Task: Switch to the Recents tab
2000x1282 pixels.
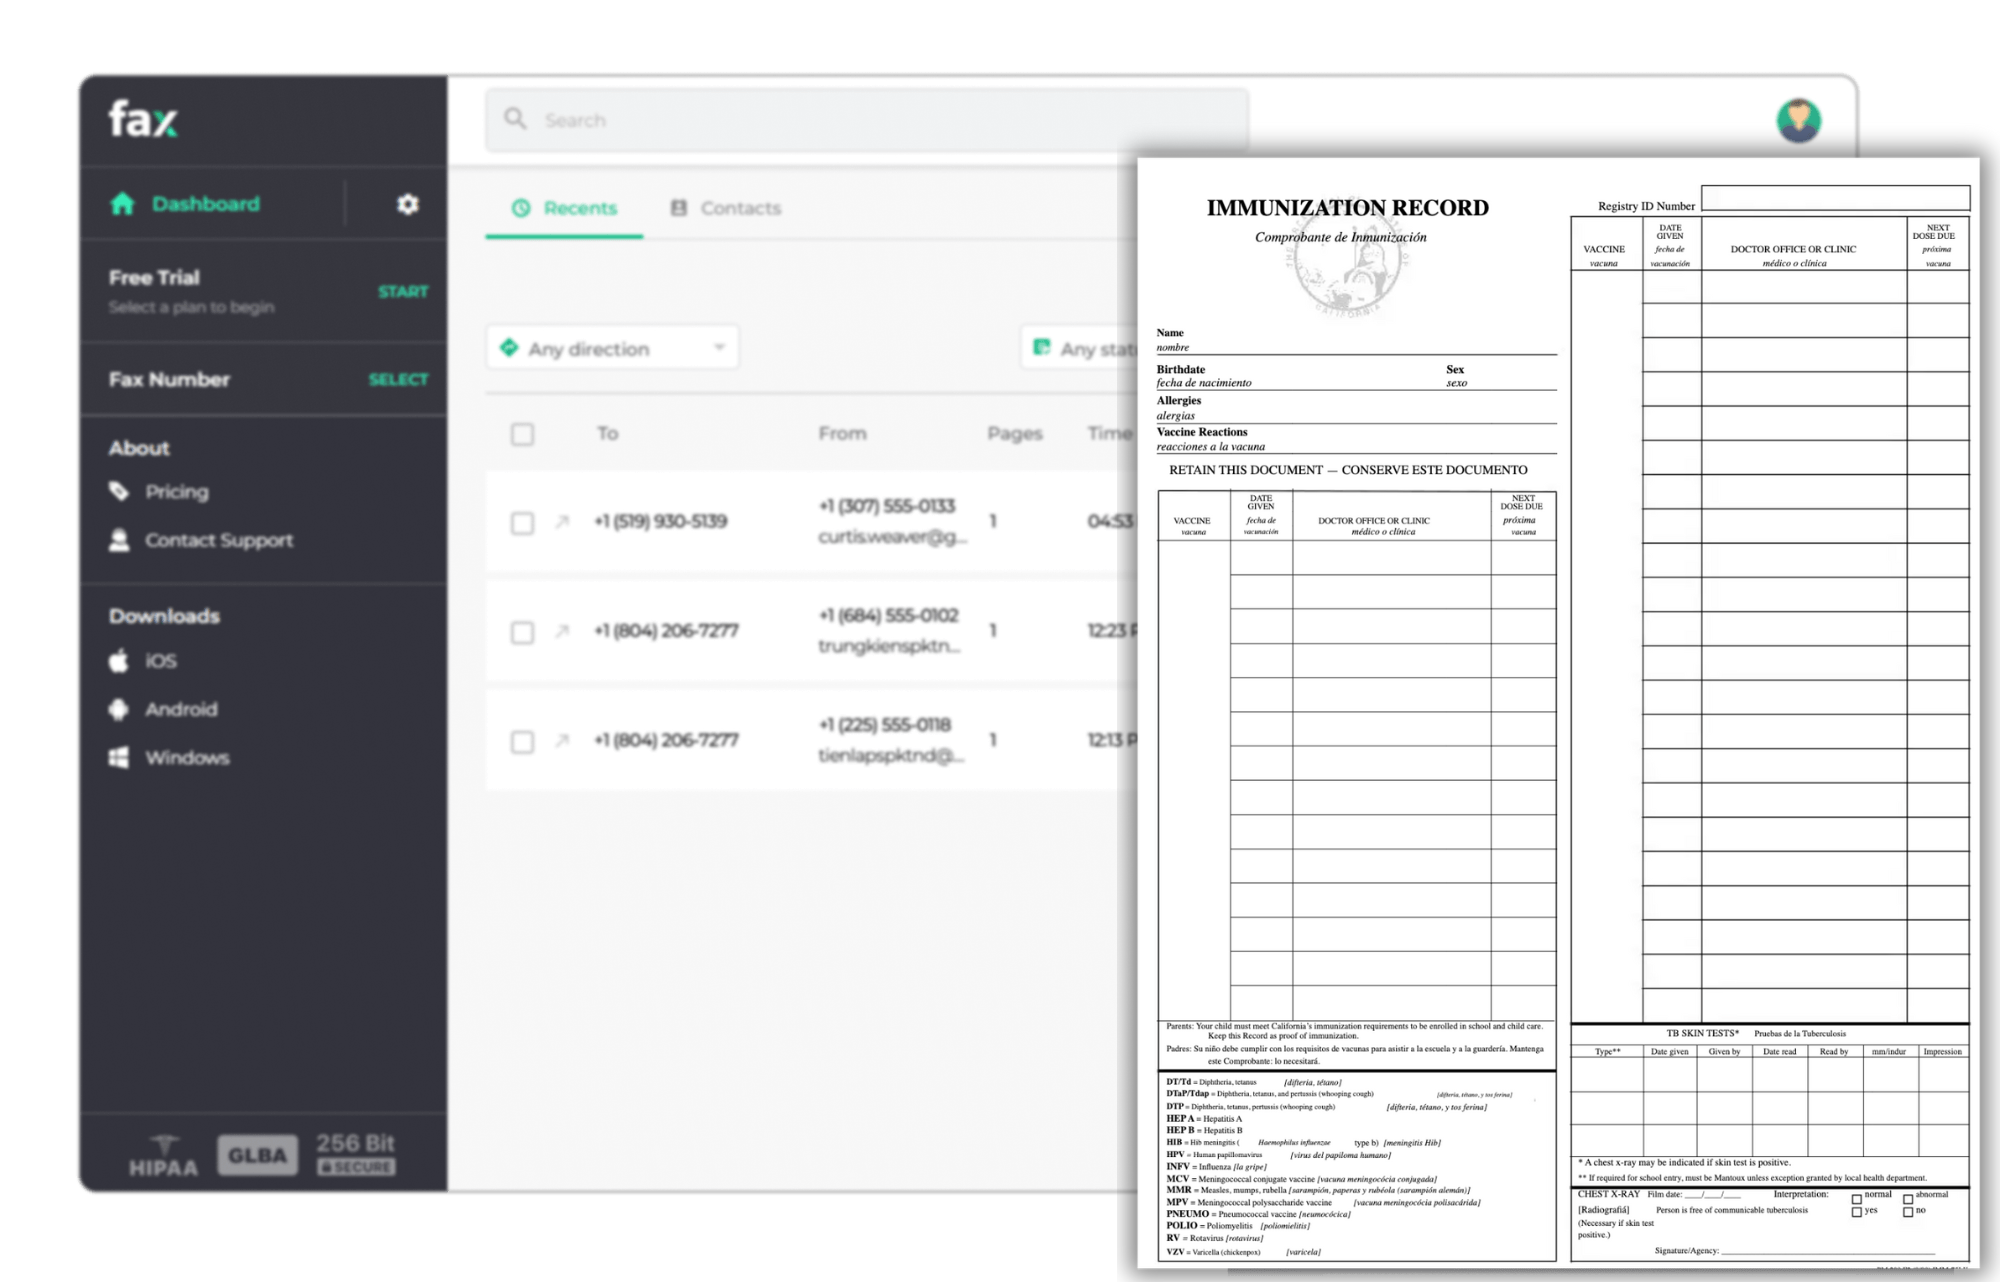Action: [x=565, y=208]
